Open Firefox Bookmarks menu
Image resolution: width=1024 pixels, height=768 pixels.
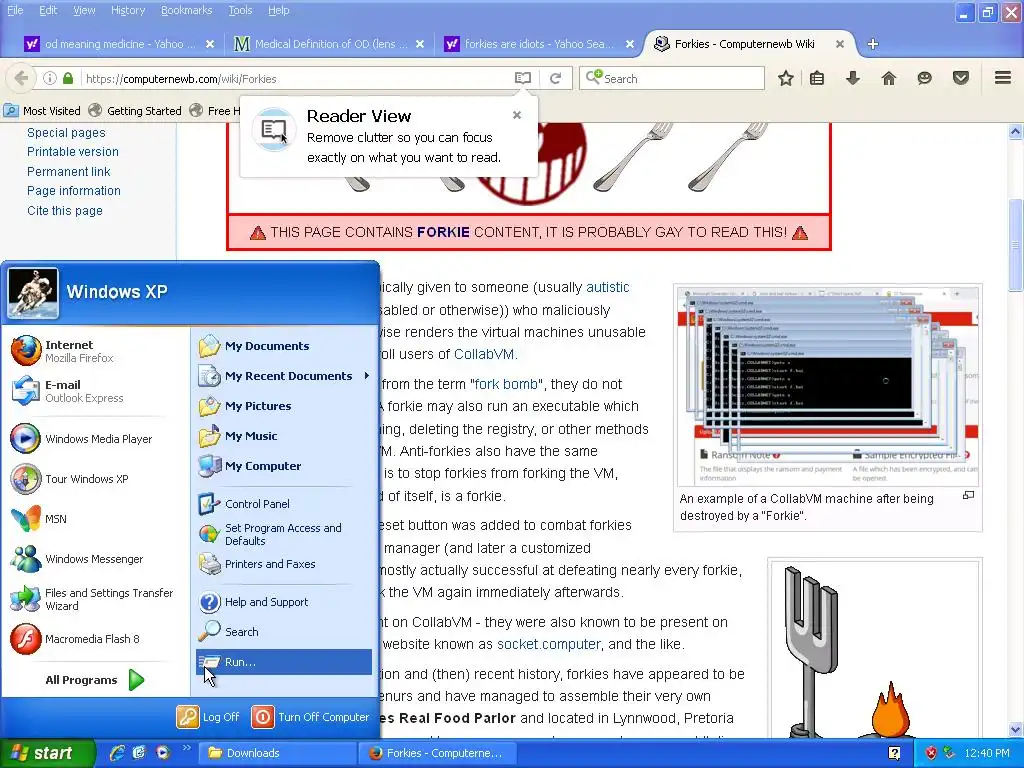click(186, 10)
